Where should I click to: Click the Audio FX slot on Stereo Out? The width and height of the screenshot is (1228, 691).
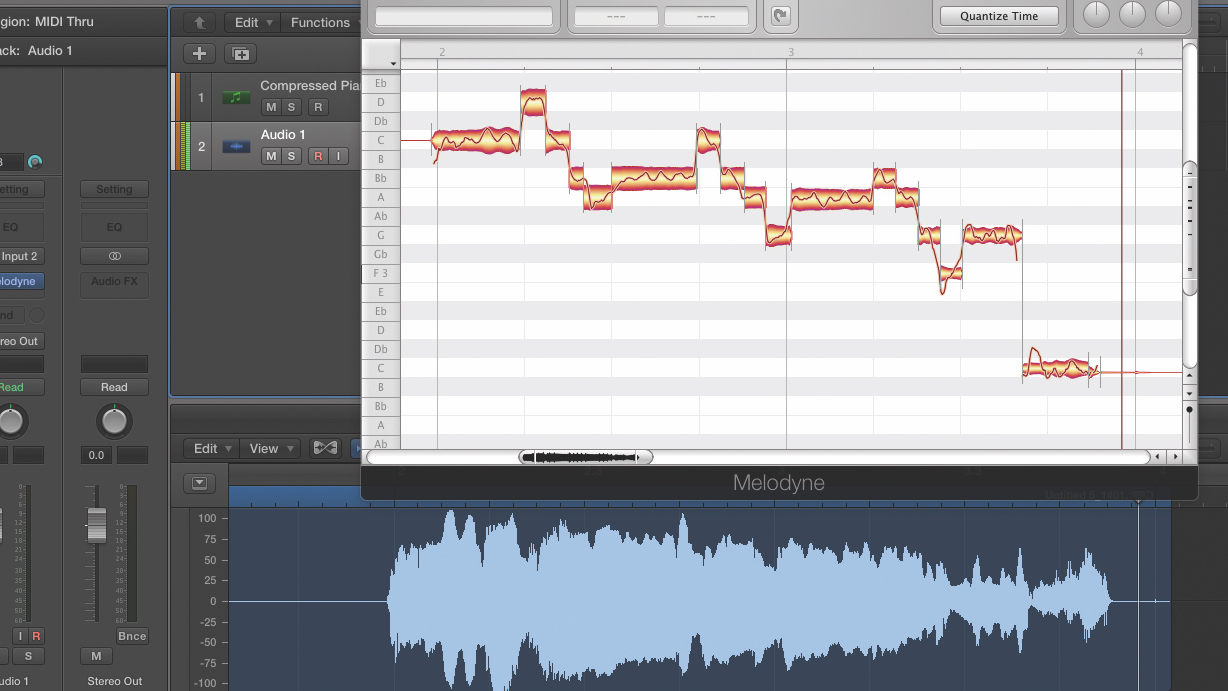point(115,286)
